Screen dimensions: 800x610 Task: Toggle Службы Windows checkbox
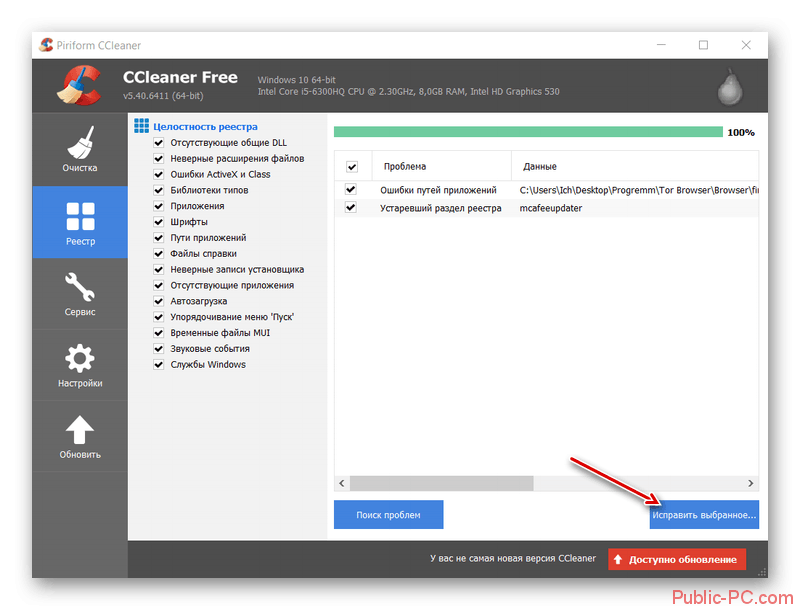click(159, 365)
